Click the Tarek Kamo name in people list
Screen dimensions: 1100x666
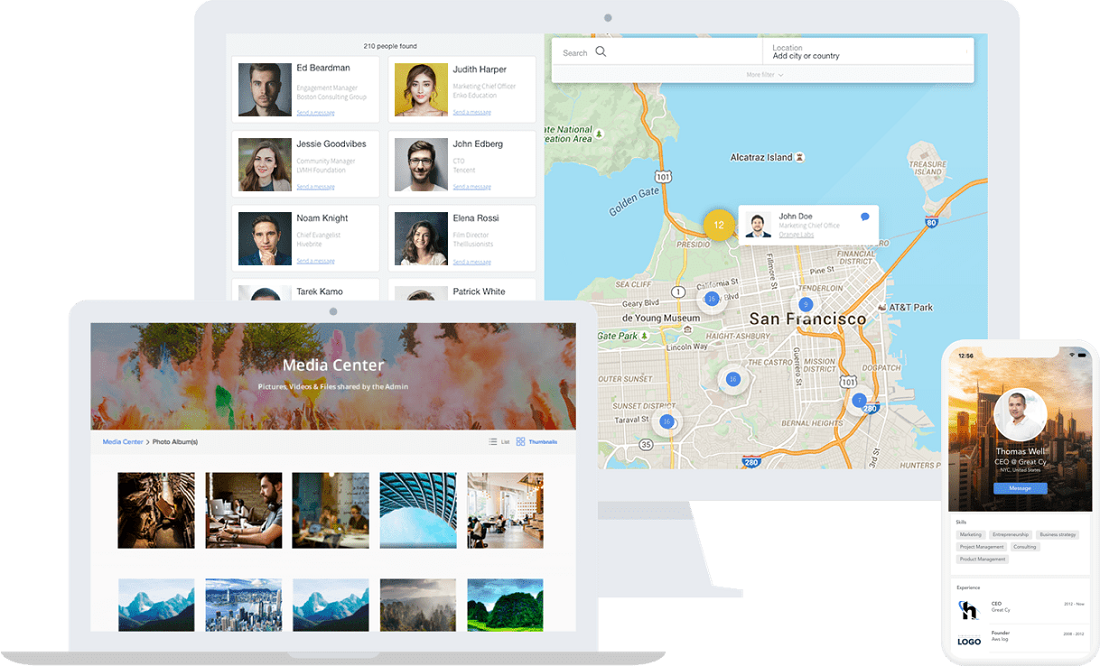[319, 291]
